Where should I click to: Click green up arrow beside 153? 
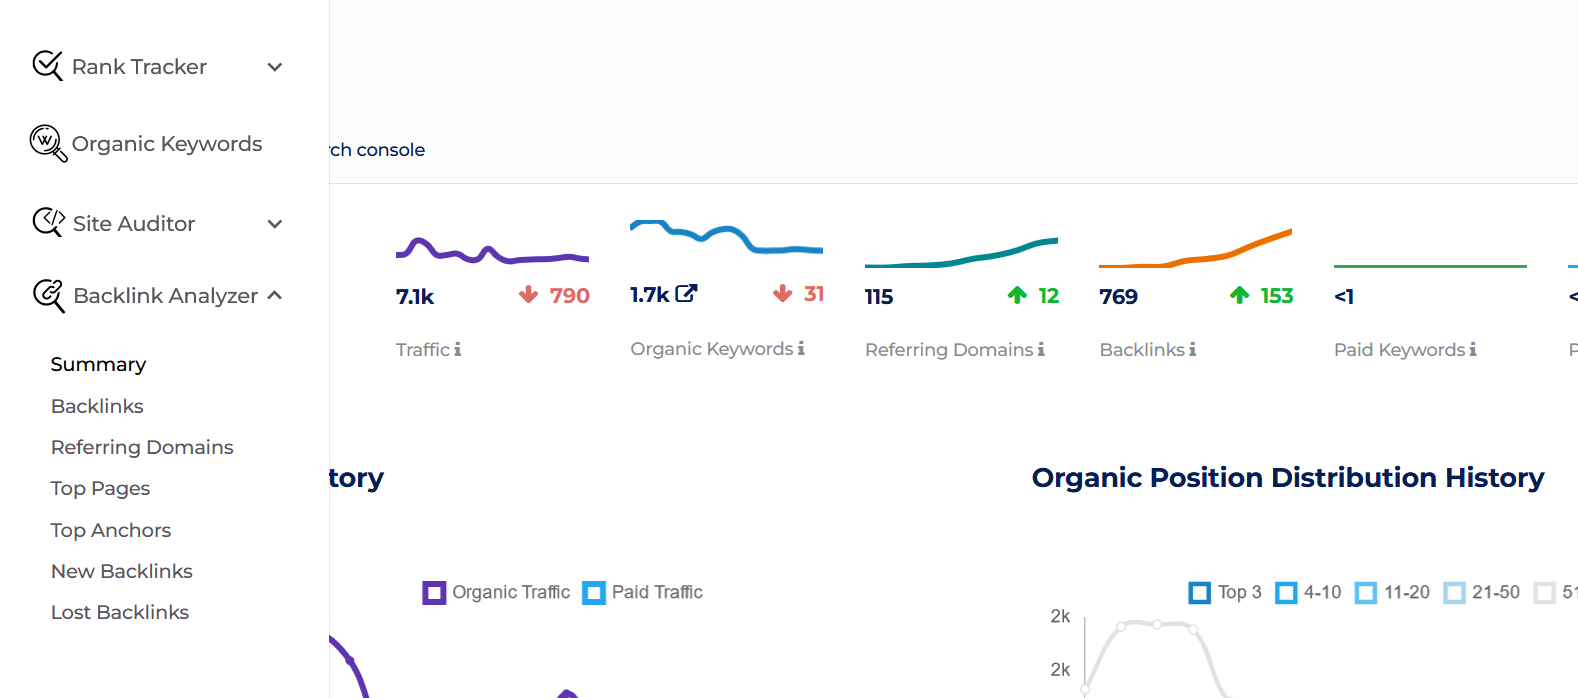coord(1239,294)
